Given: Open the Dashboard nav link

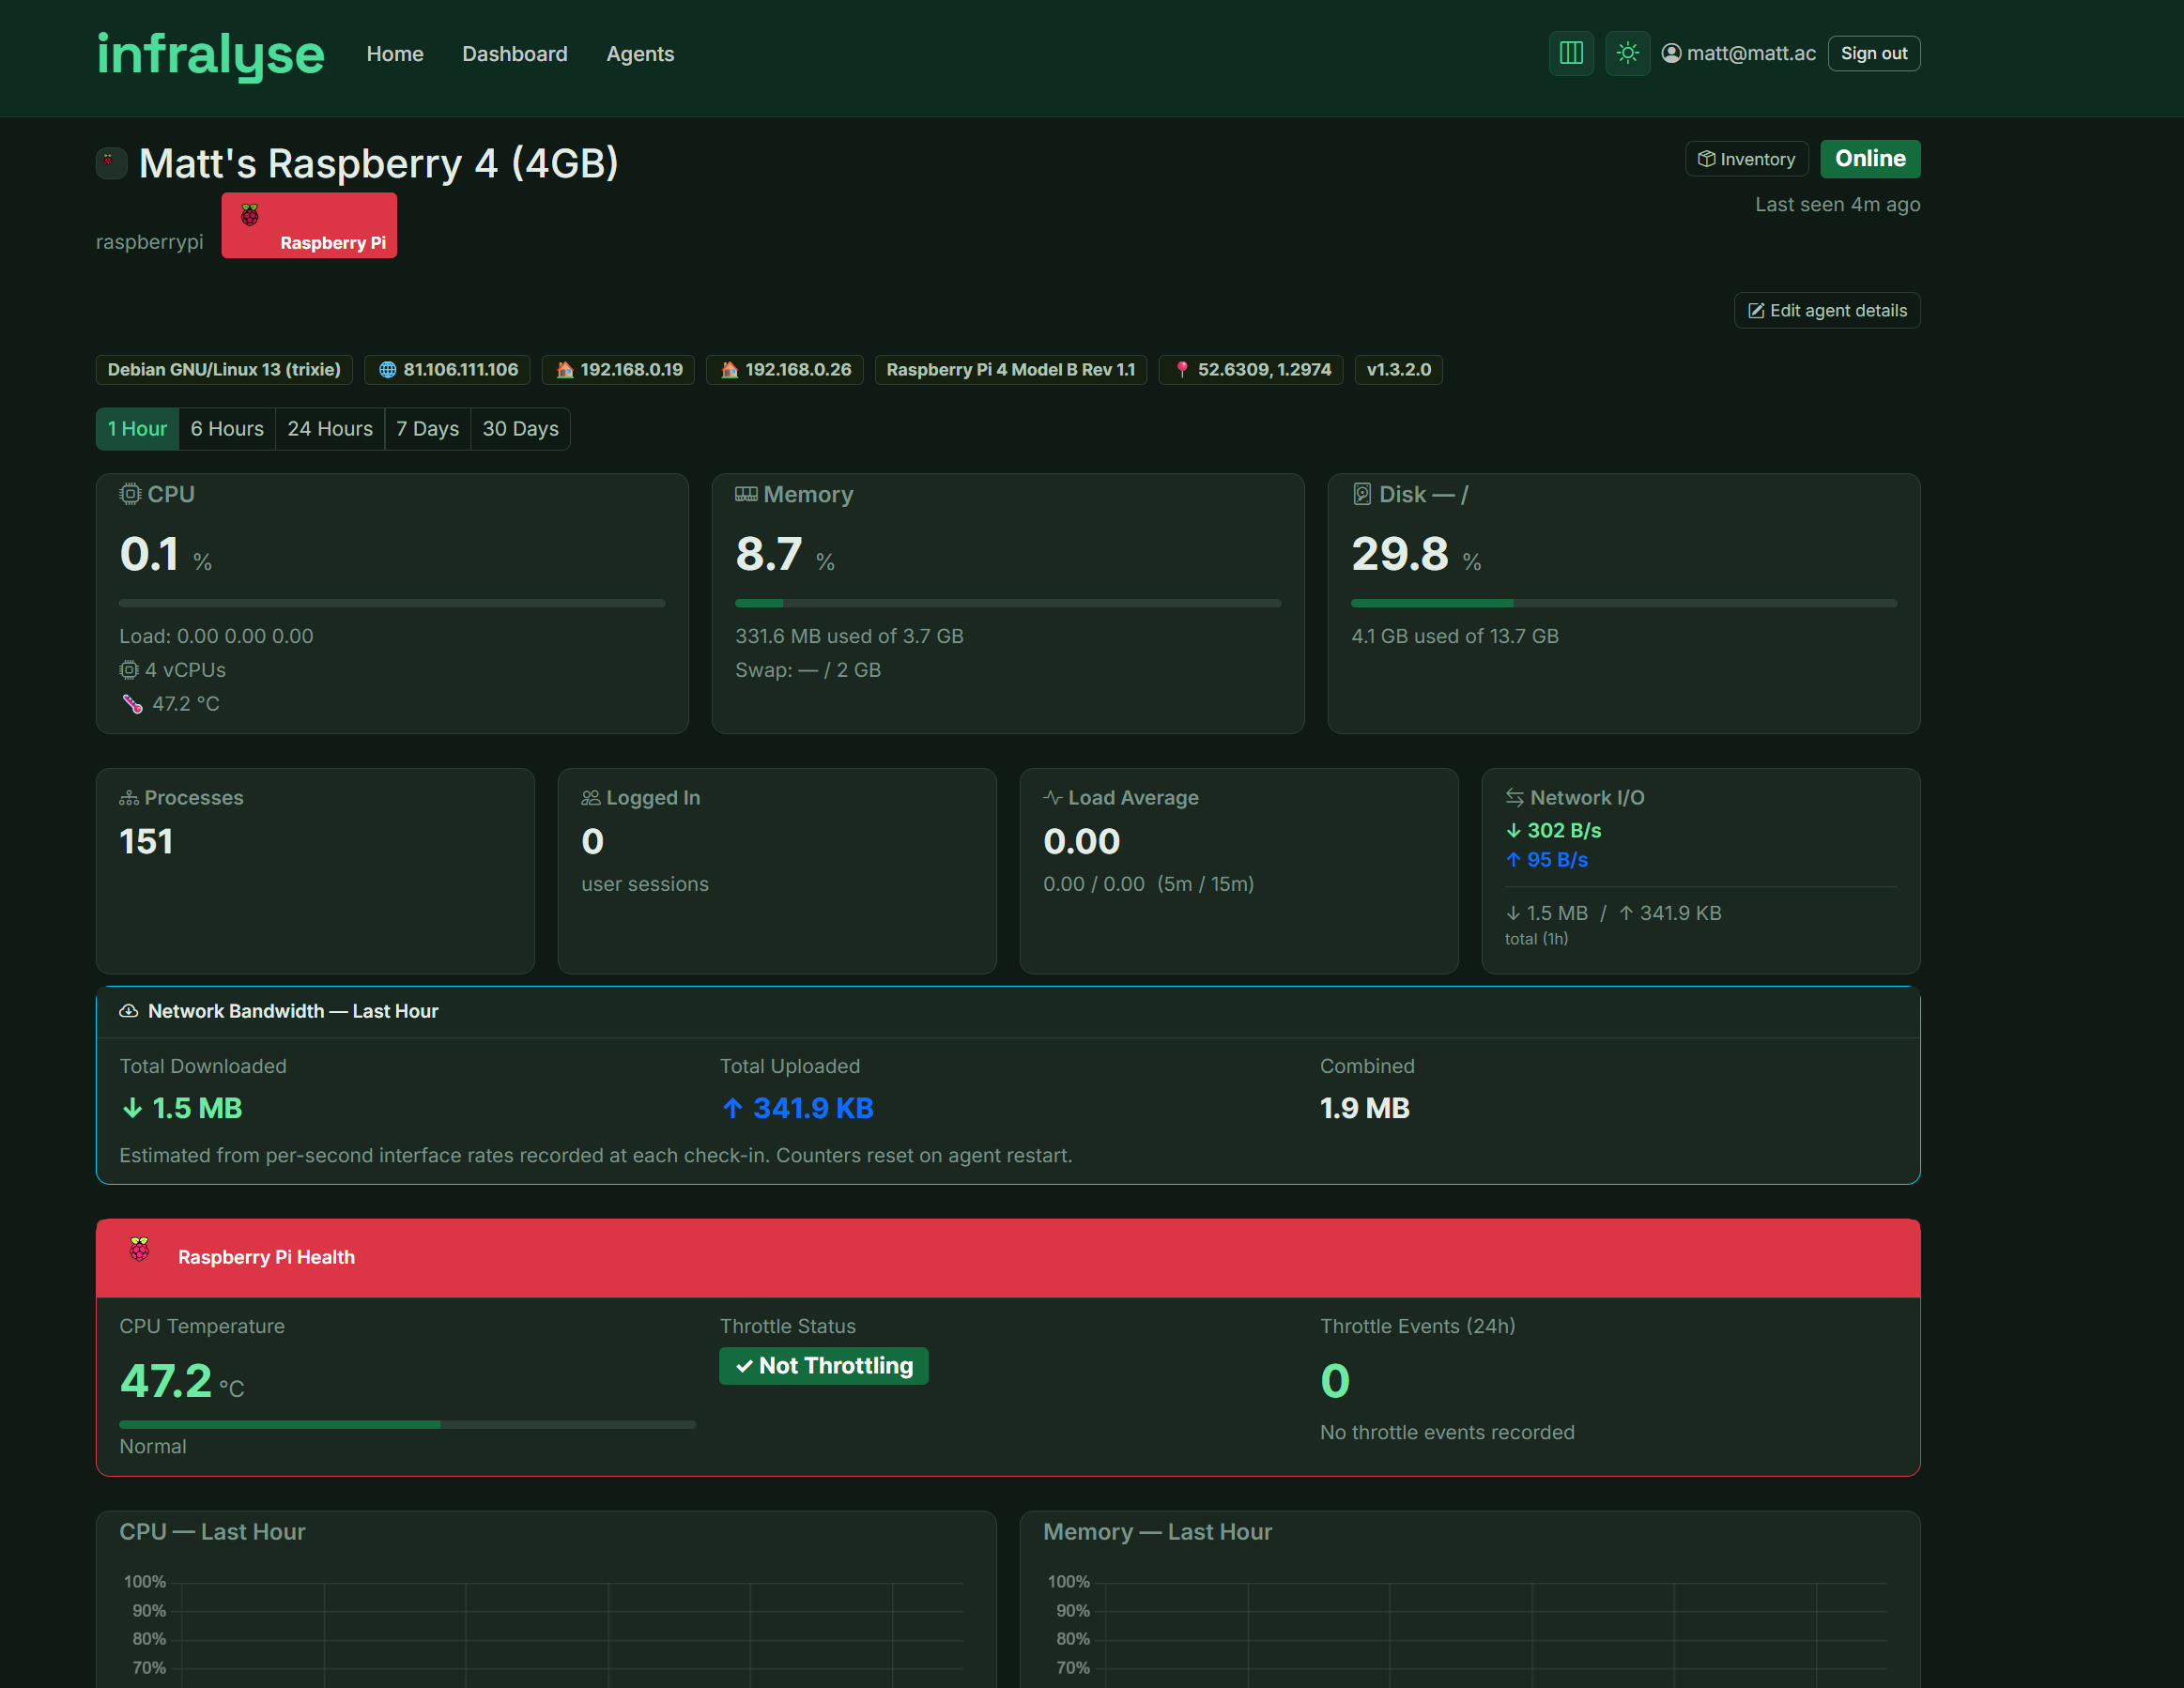Looking at the screenshot, I should (x=514, y=54).
